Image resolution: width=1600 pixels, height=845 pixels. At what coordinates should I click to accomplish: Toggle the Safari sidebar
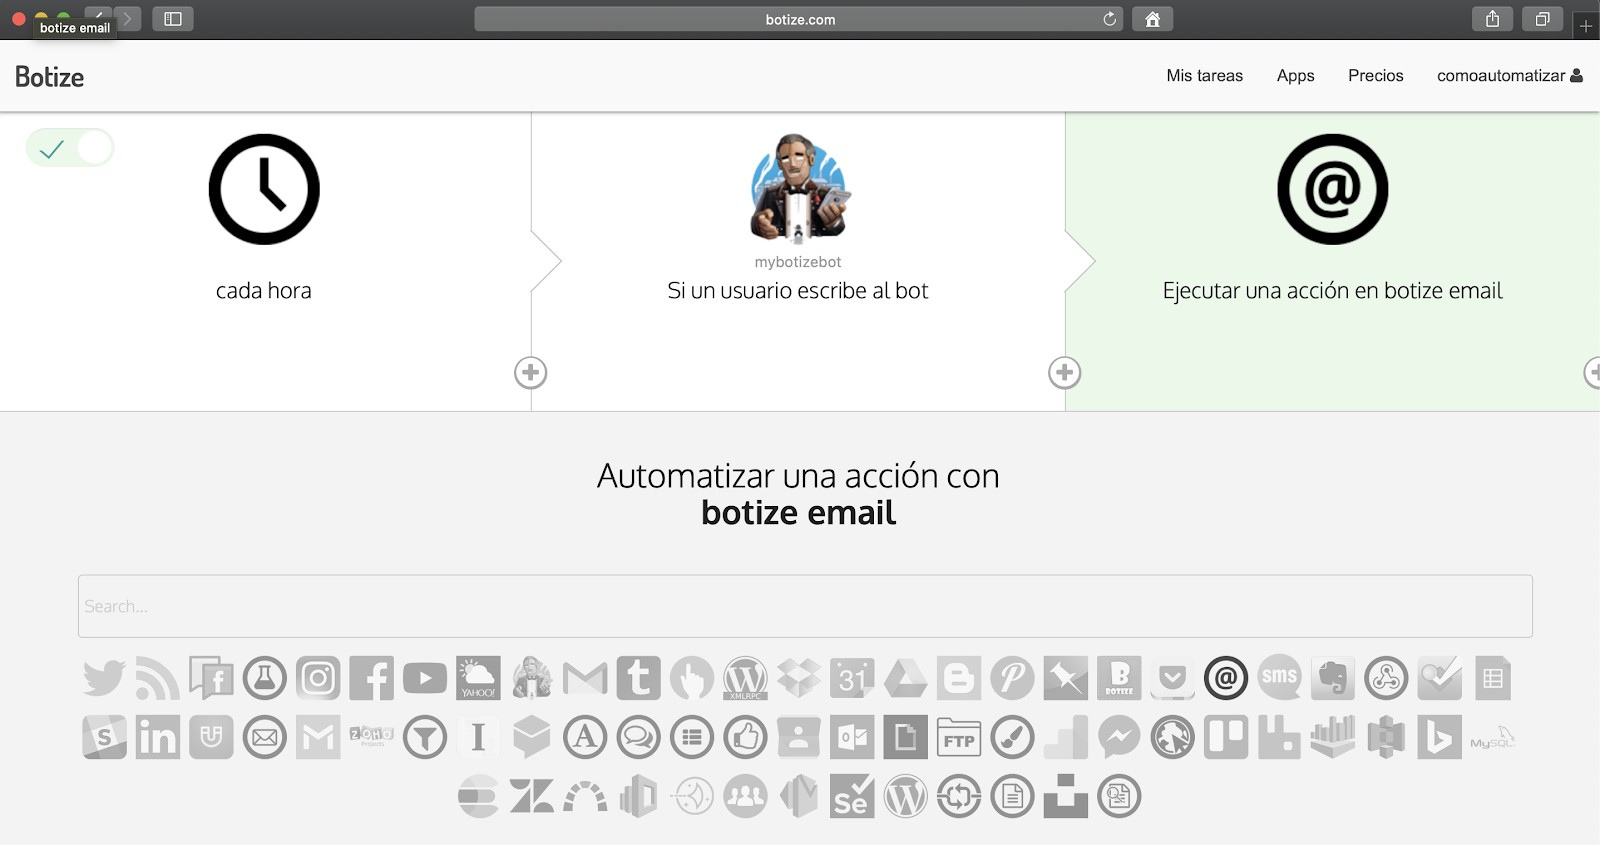pos(172,19)
